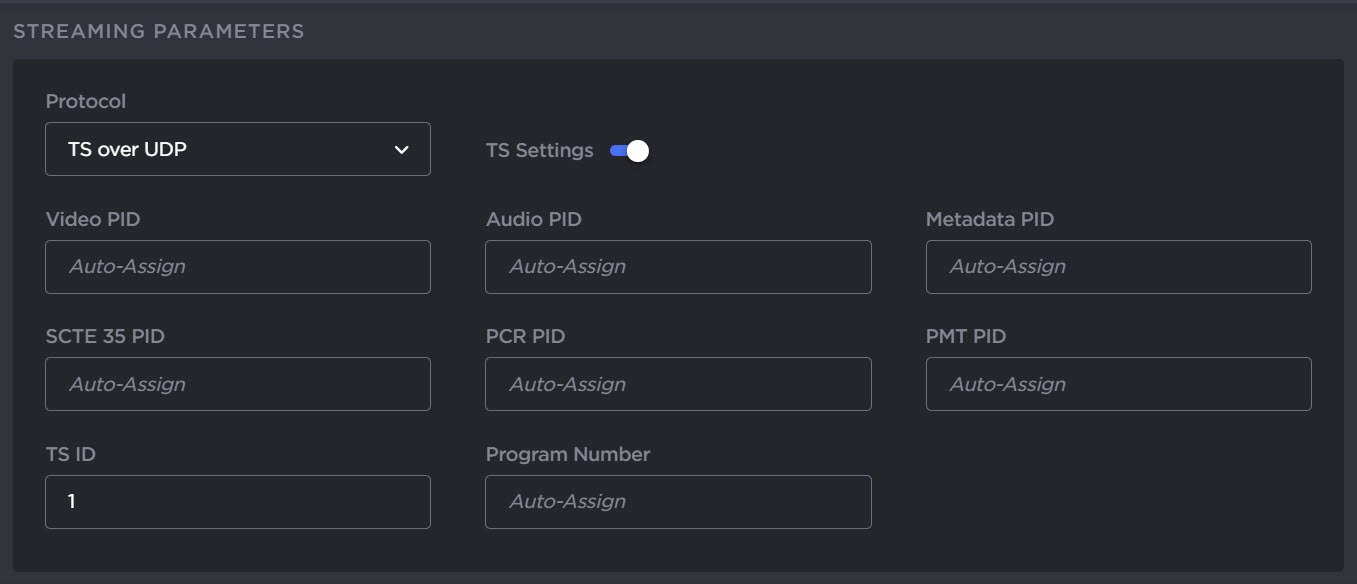Click the Program Number label text
1357x584 pixels.
(567, 454)
